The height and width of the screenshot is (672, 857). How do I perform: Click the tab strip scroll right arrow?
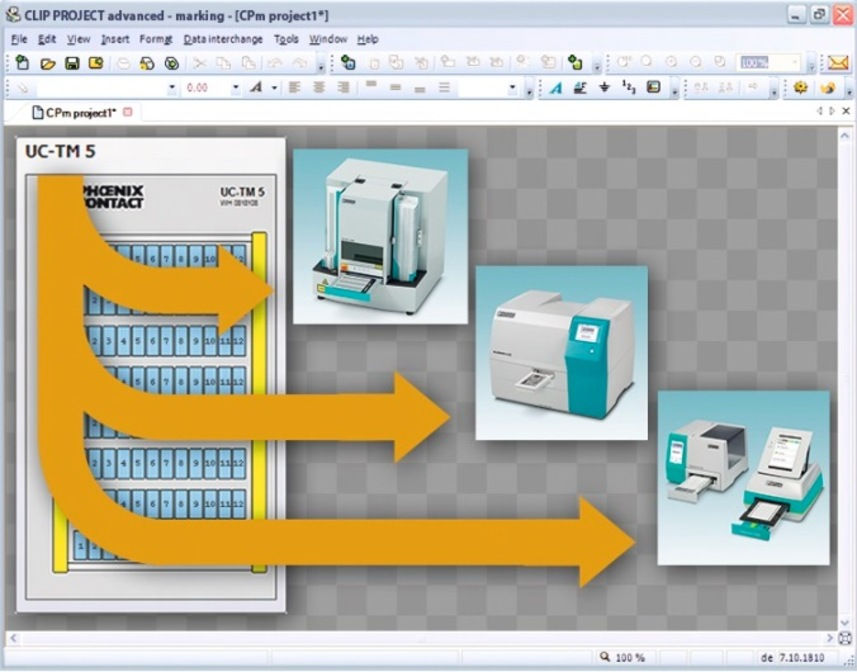(832, 111)
